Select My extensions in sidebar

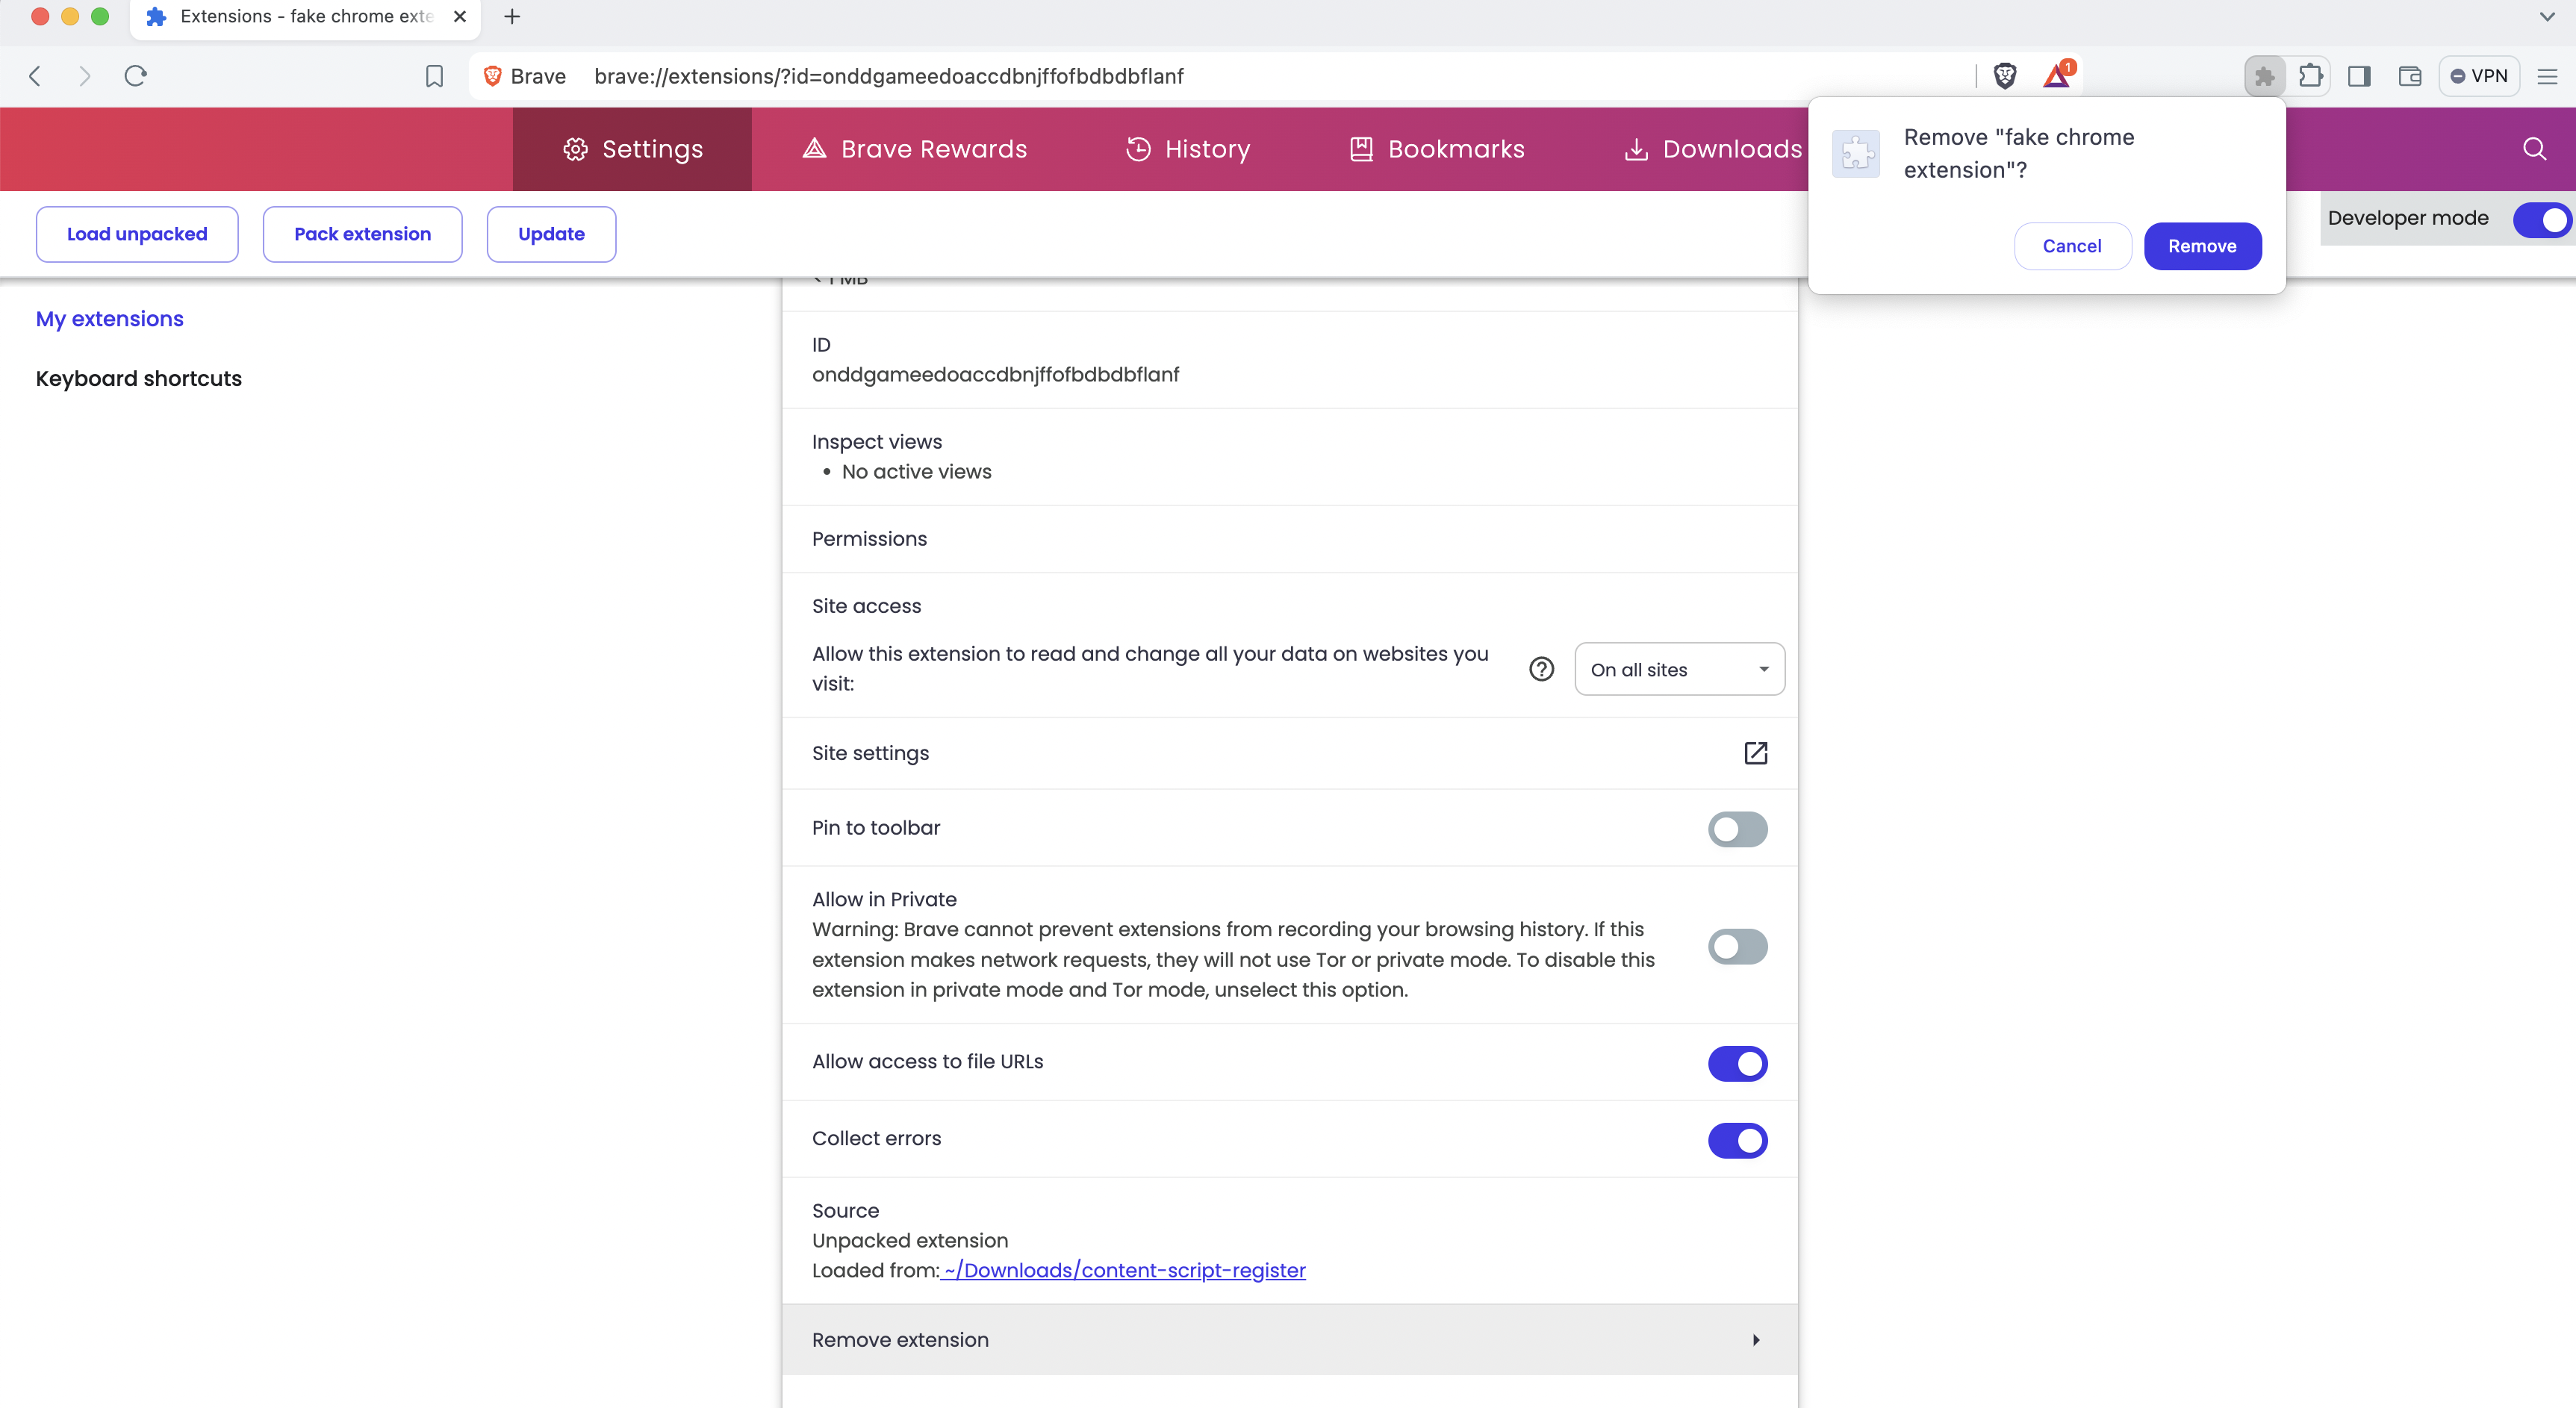pos(110,319)
